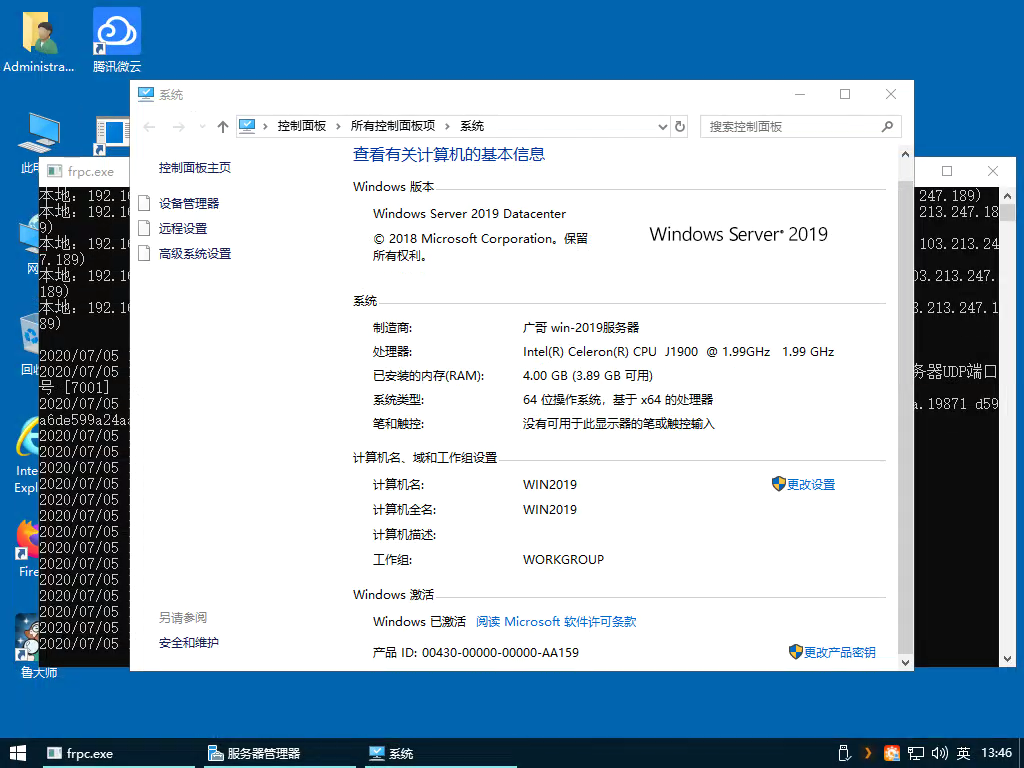1024x768 pixels.
Task: Click the processor value "Intel(R) Celeron(R) CPU J1900"
Action: pyautogui.click(x=611, y=351)
